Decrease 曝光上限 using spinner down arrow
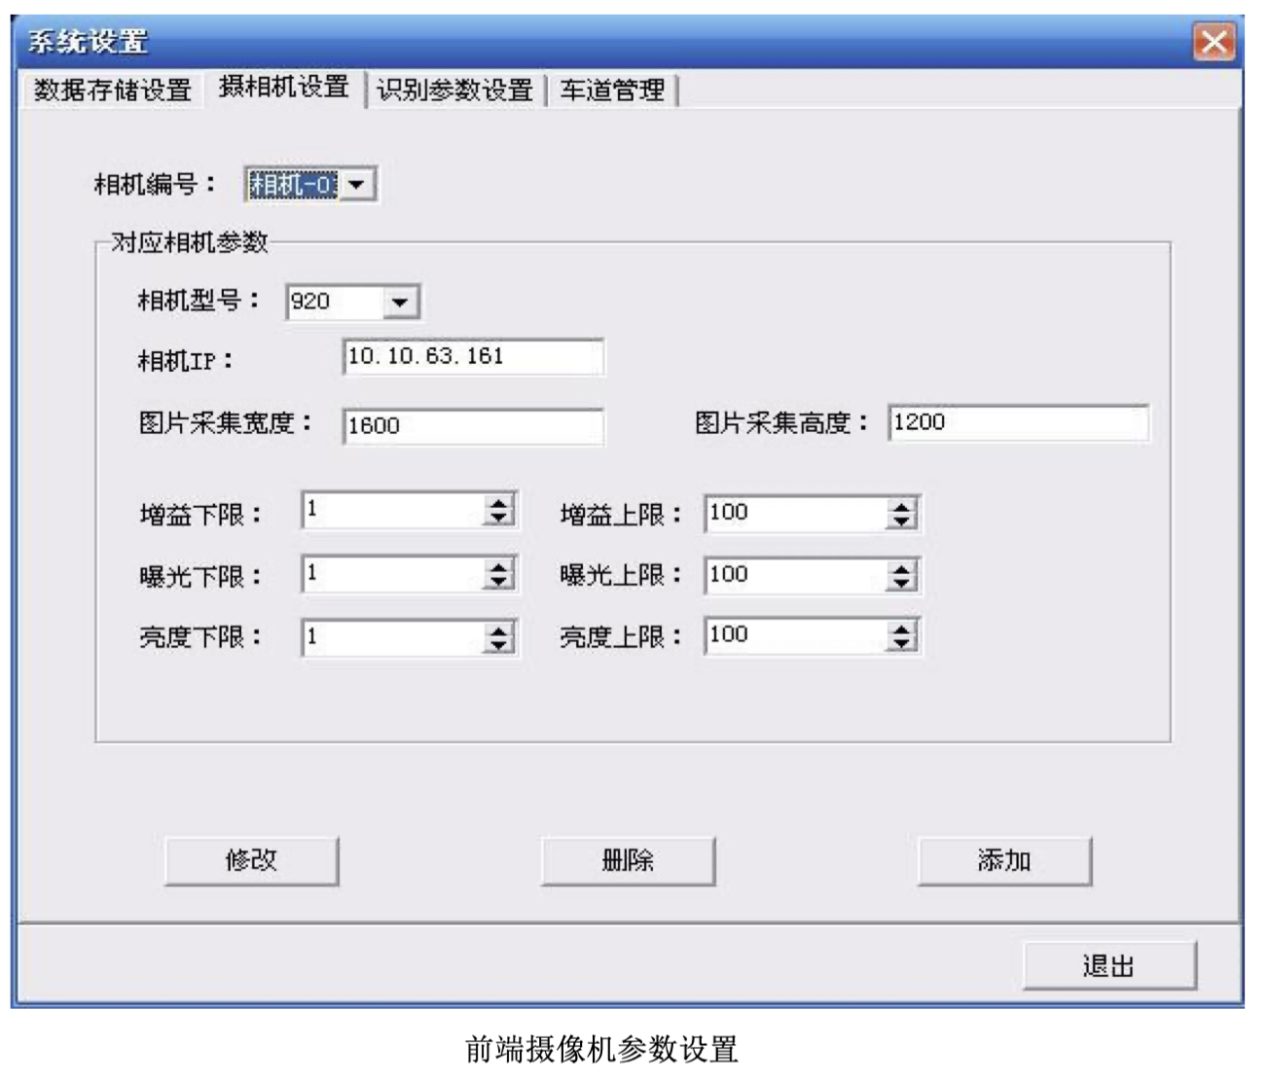Screen dimensions: 1269x1080 (901, 583)
